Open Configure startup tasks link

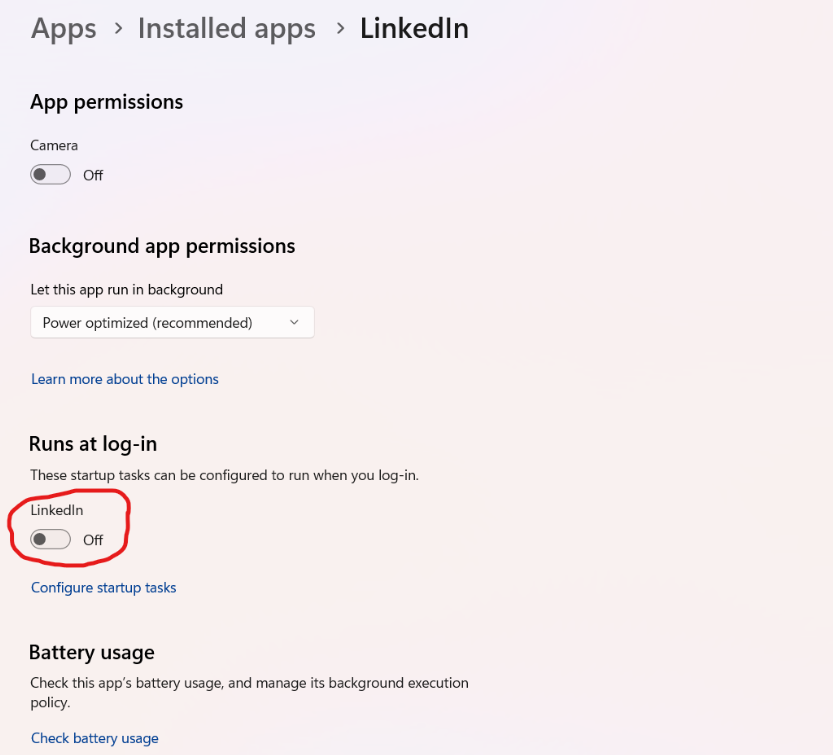[104, 588]
